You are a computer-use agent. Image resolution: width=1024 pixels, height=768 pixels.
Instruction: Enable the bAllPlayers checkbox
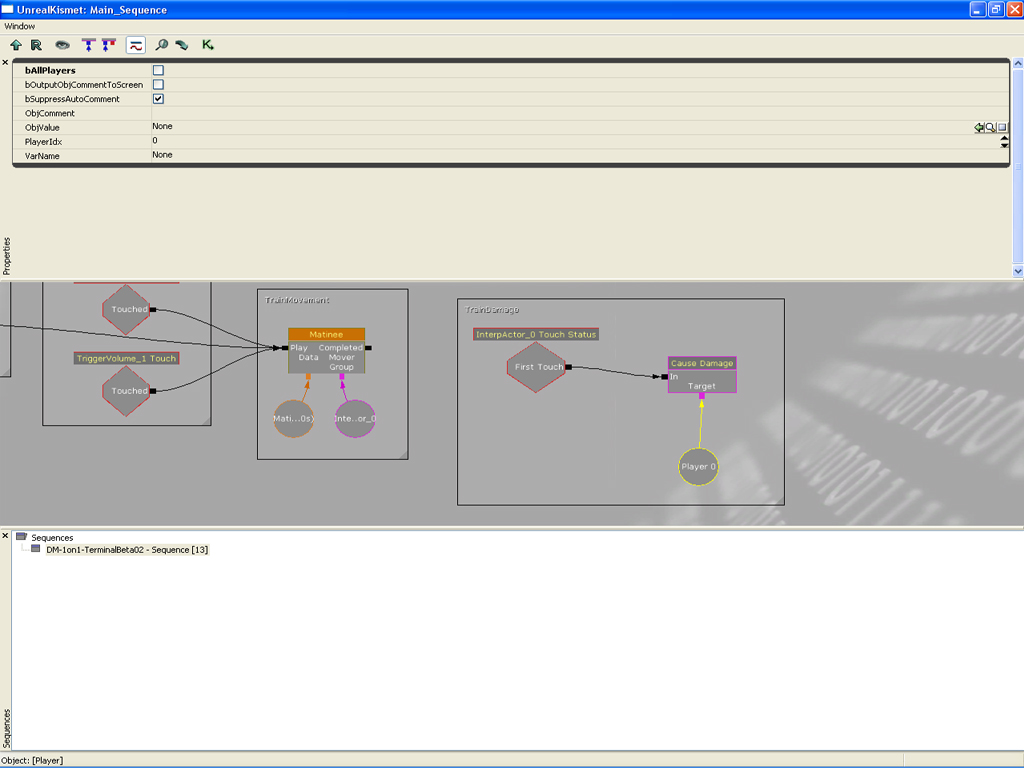click(158, 70)
